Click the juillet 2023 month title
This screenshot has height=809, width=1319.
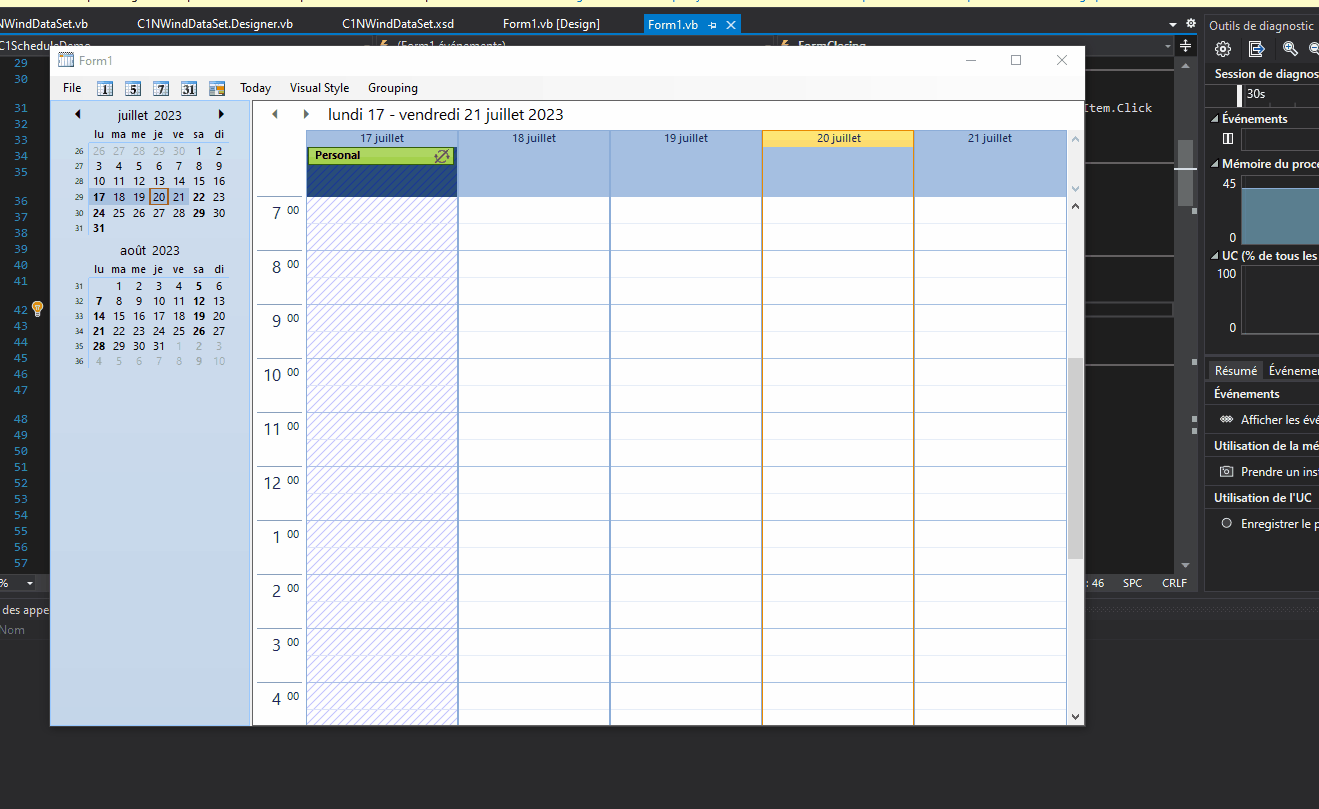click(x=150, y=115)
